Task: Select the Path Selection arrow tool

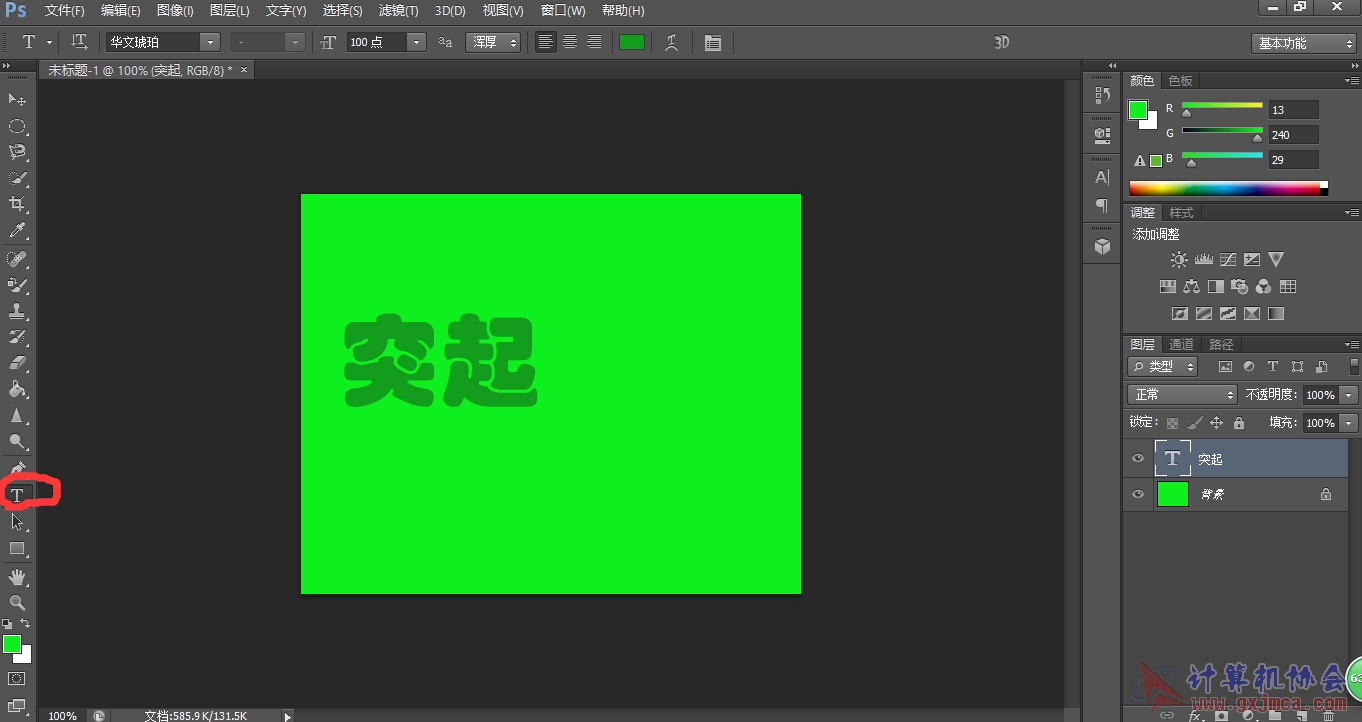Action: (17, 521)
